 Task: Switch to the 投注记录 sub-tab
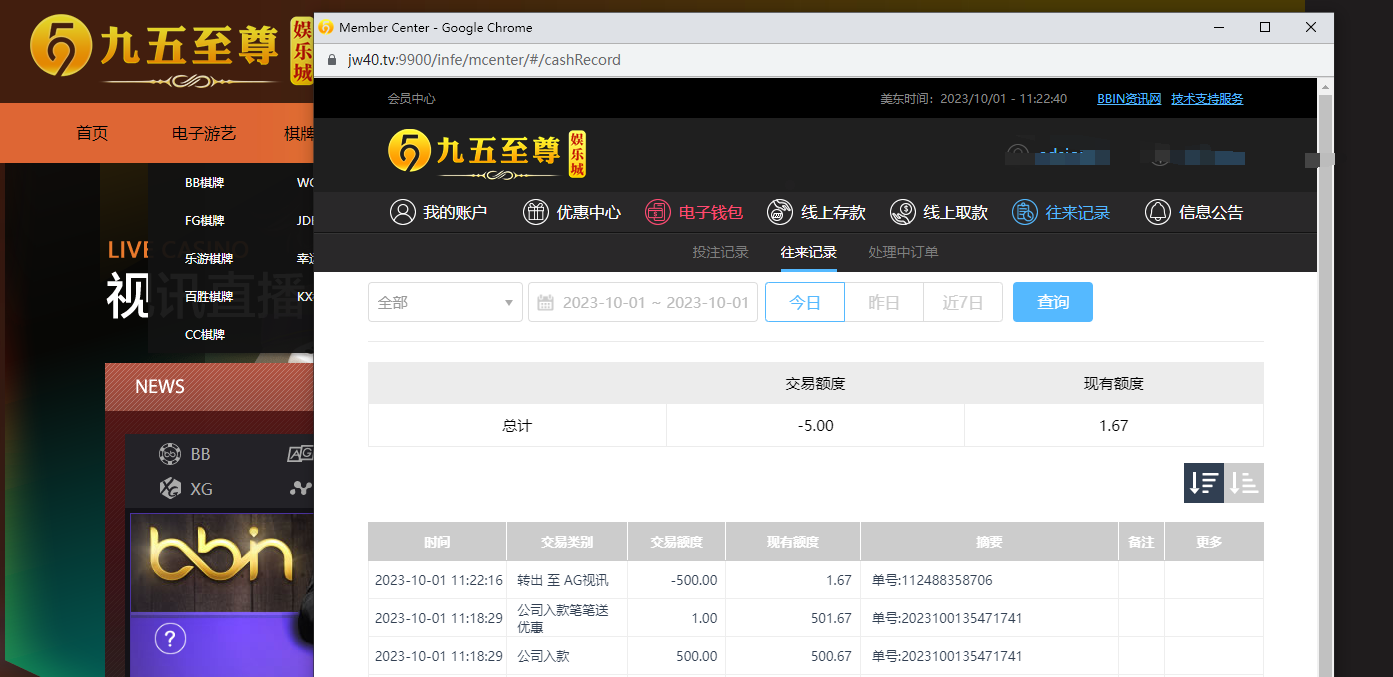[x=720, y=252]
